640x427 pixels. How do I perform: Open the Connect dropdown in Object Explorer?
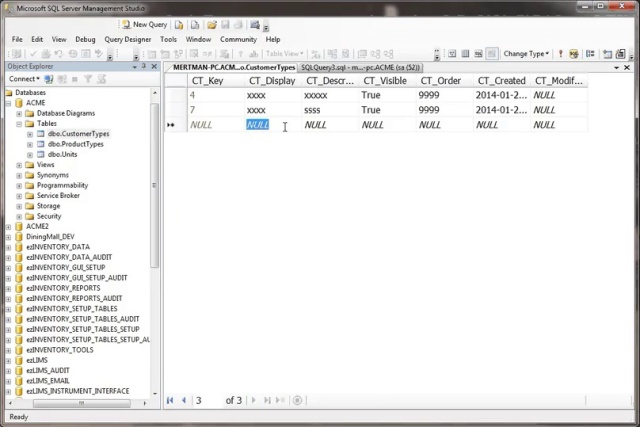(24, 79)
